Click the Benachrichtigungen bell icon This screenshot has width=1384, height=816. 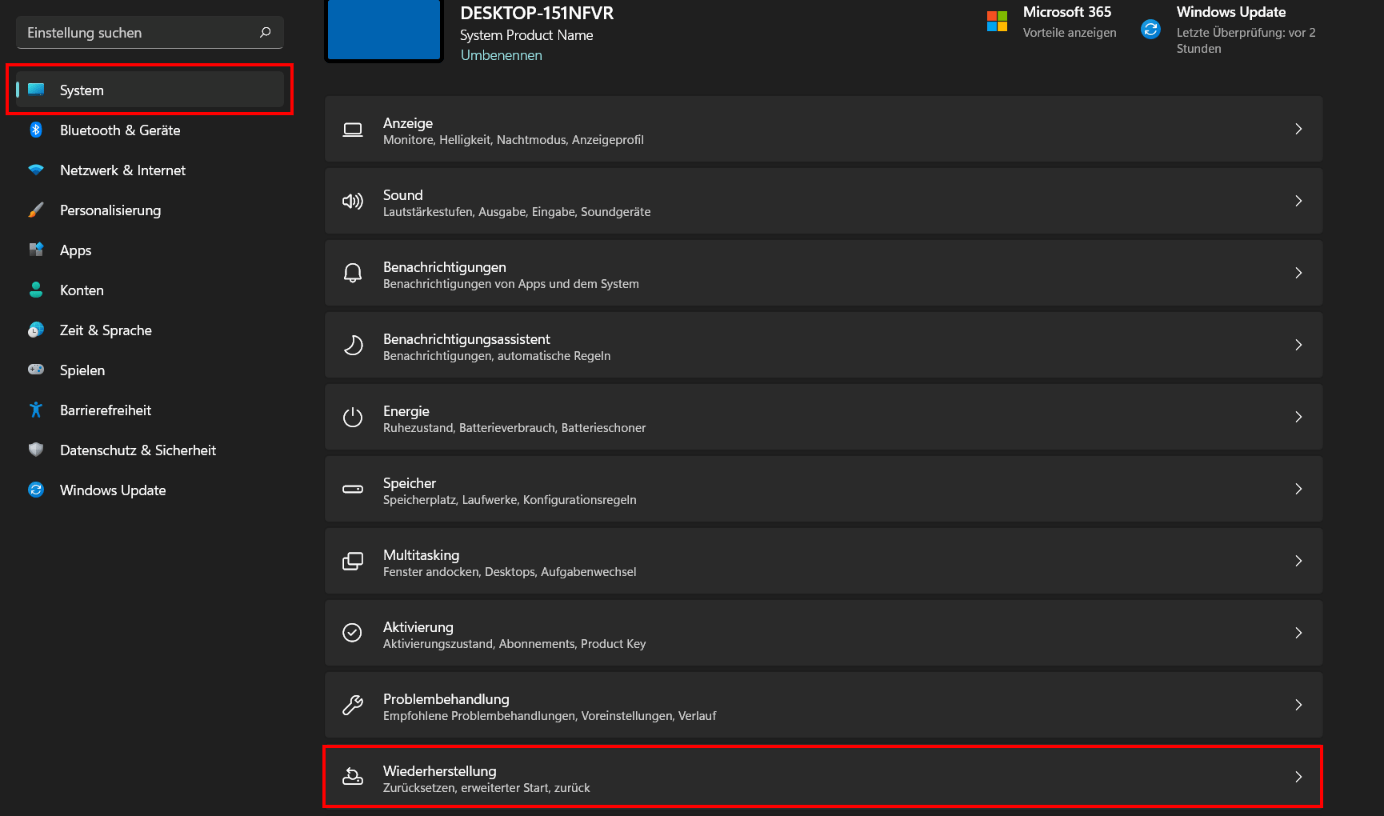coord(352,273)
